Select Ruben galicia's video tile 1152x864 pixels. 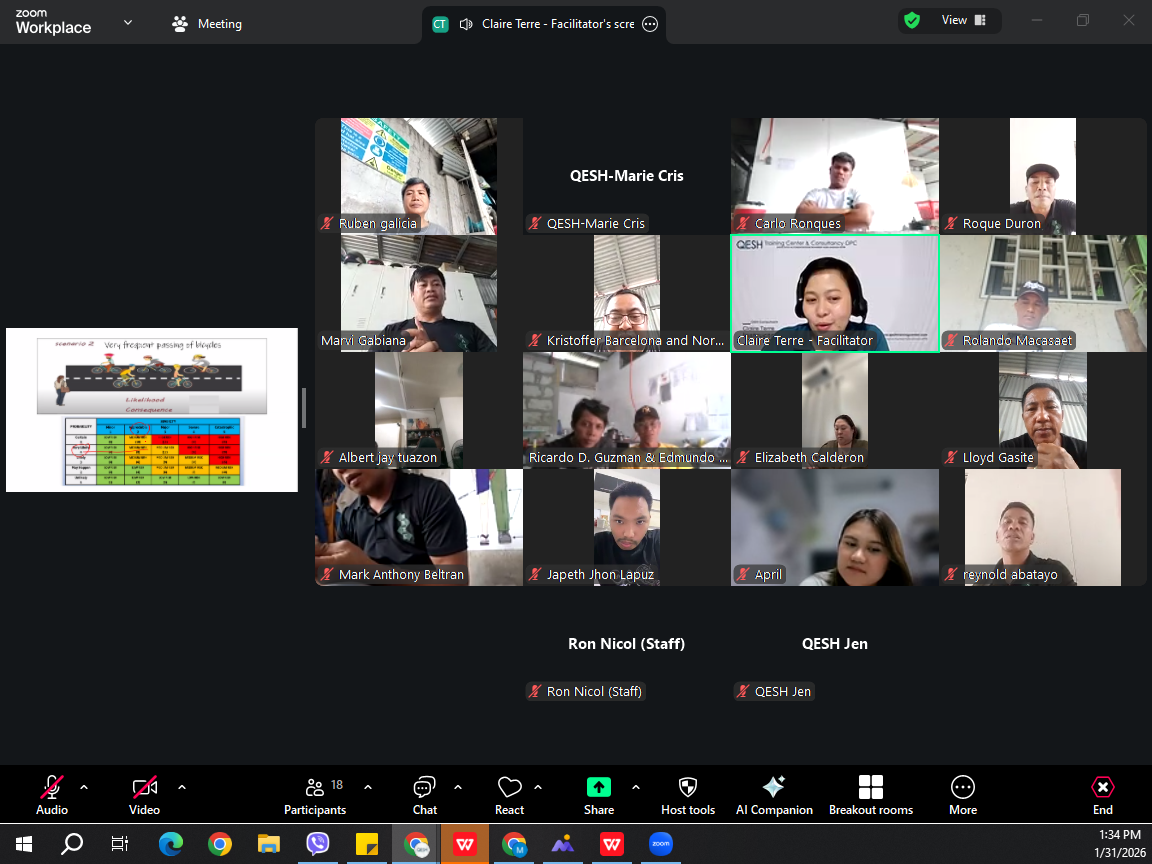pos(419,176)
